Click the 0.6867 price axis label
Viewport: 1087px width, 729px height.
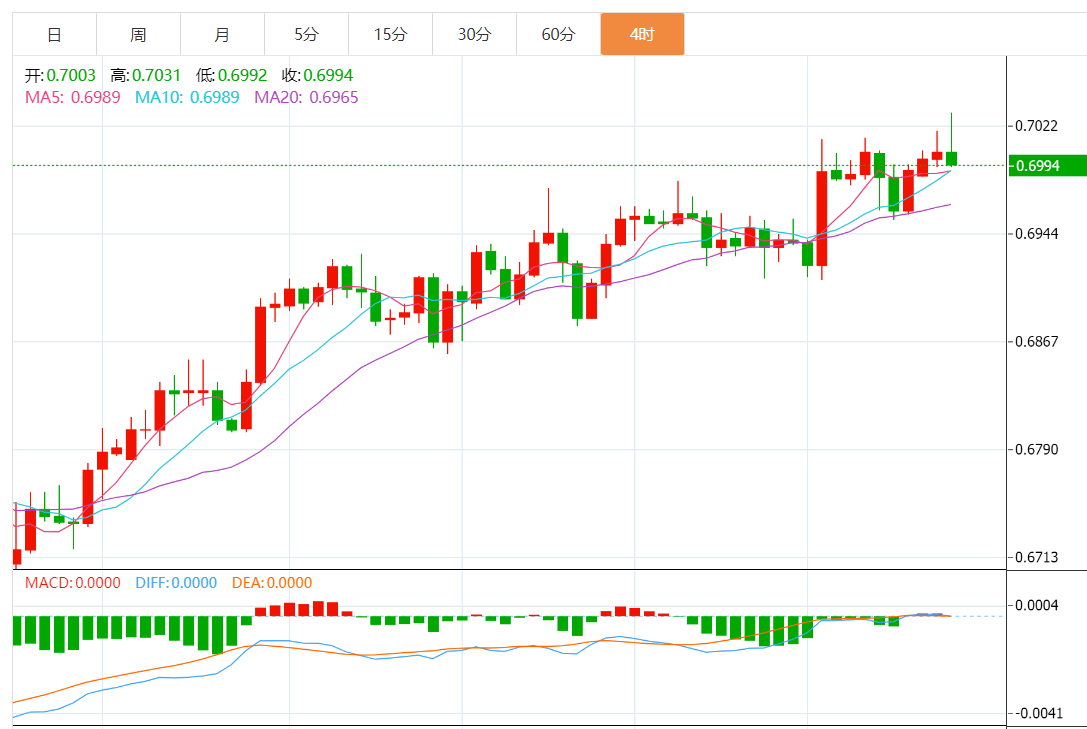click(x=1036, y=342)
